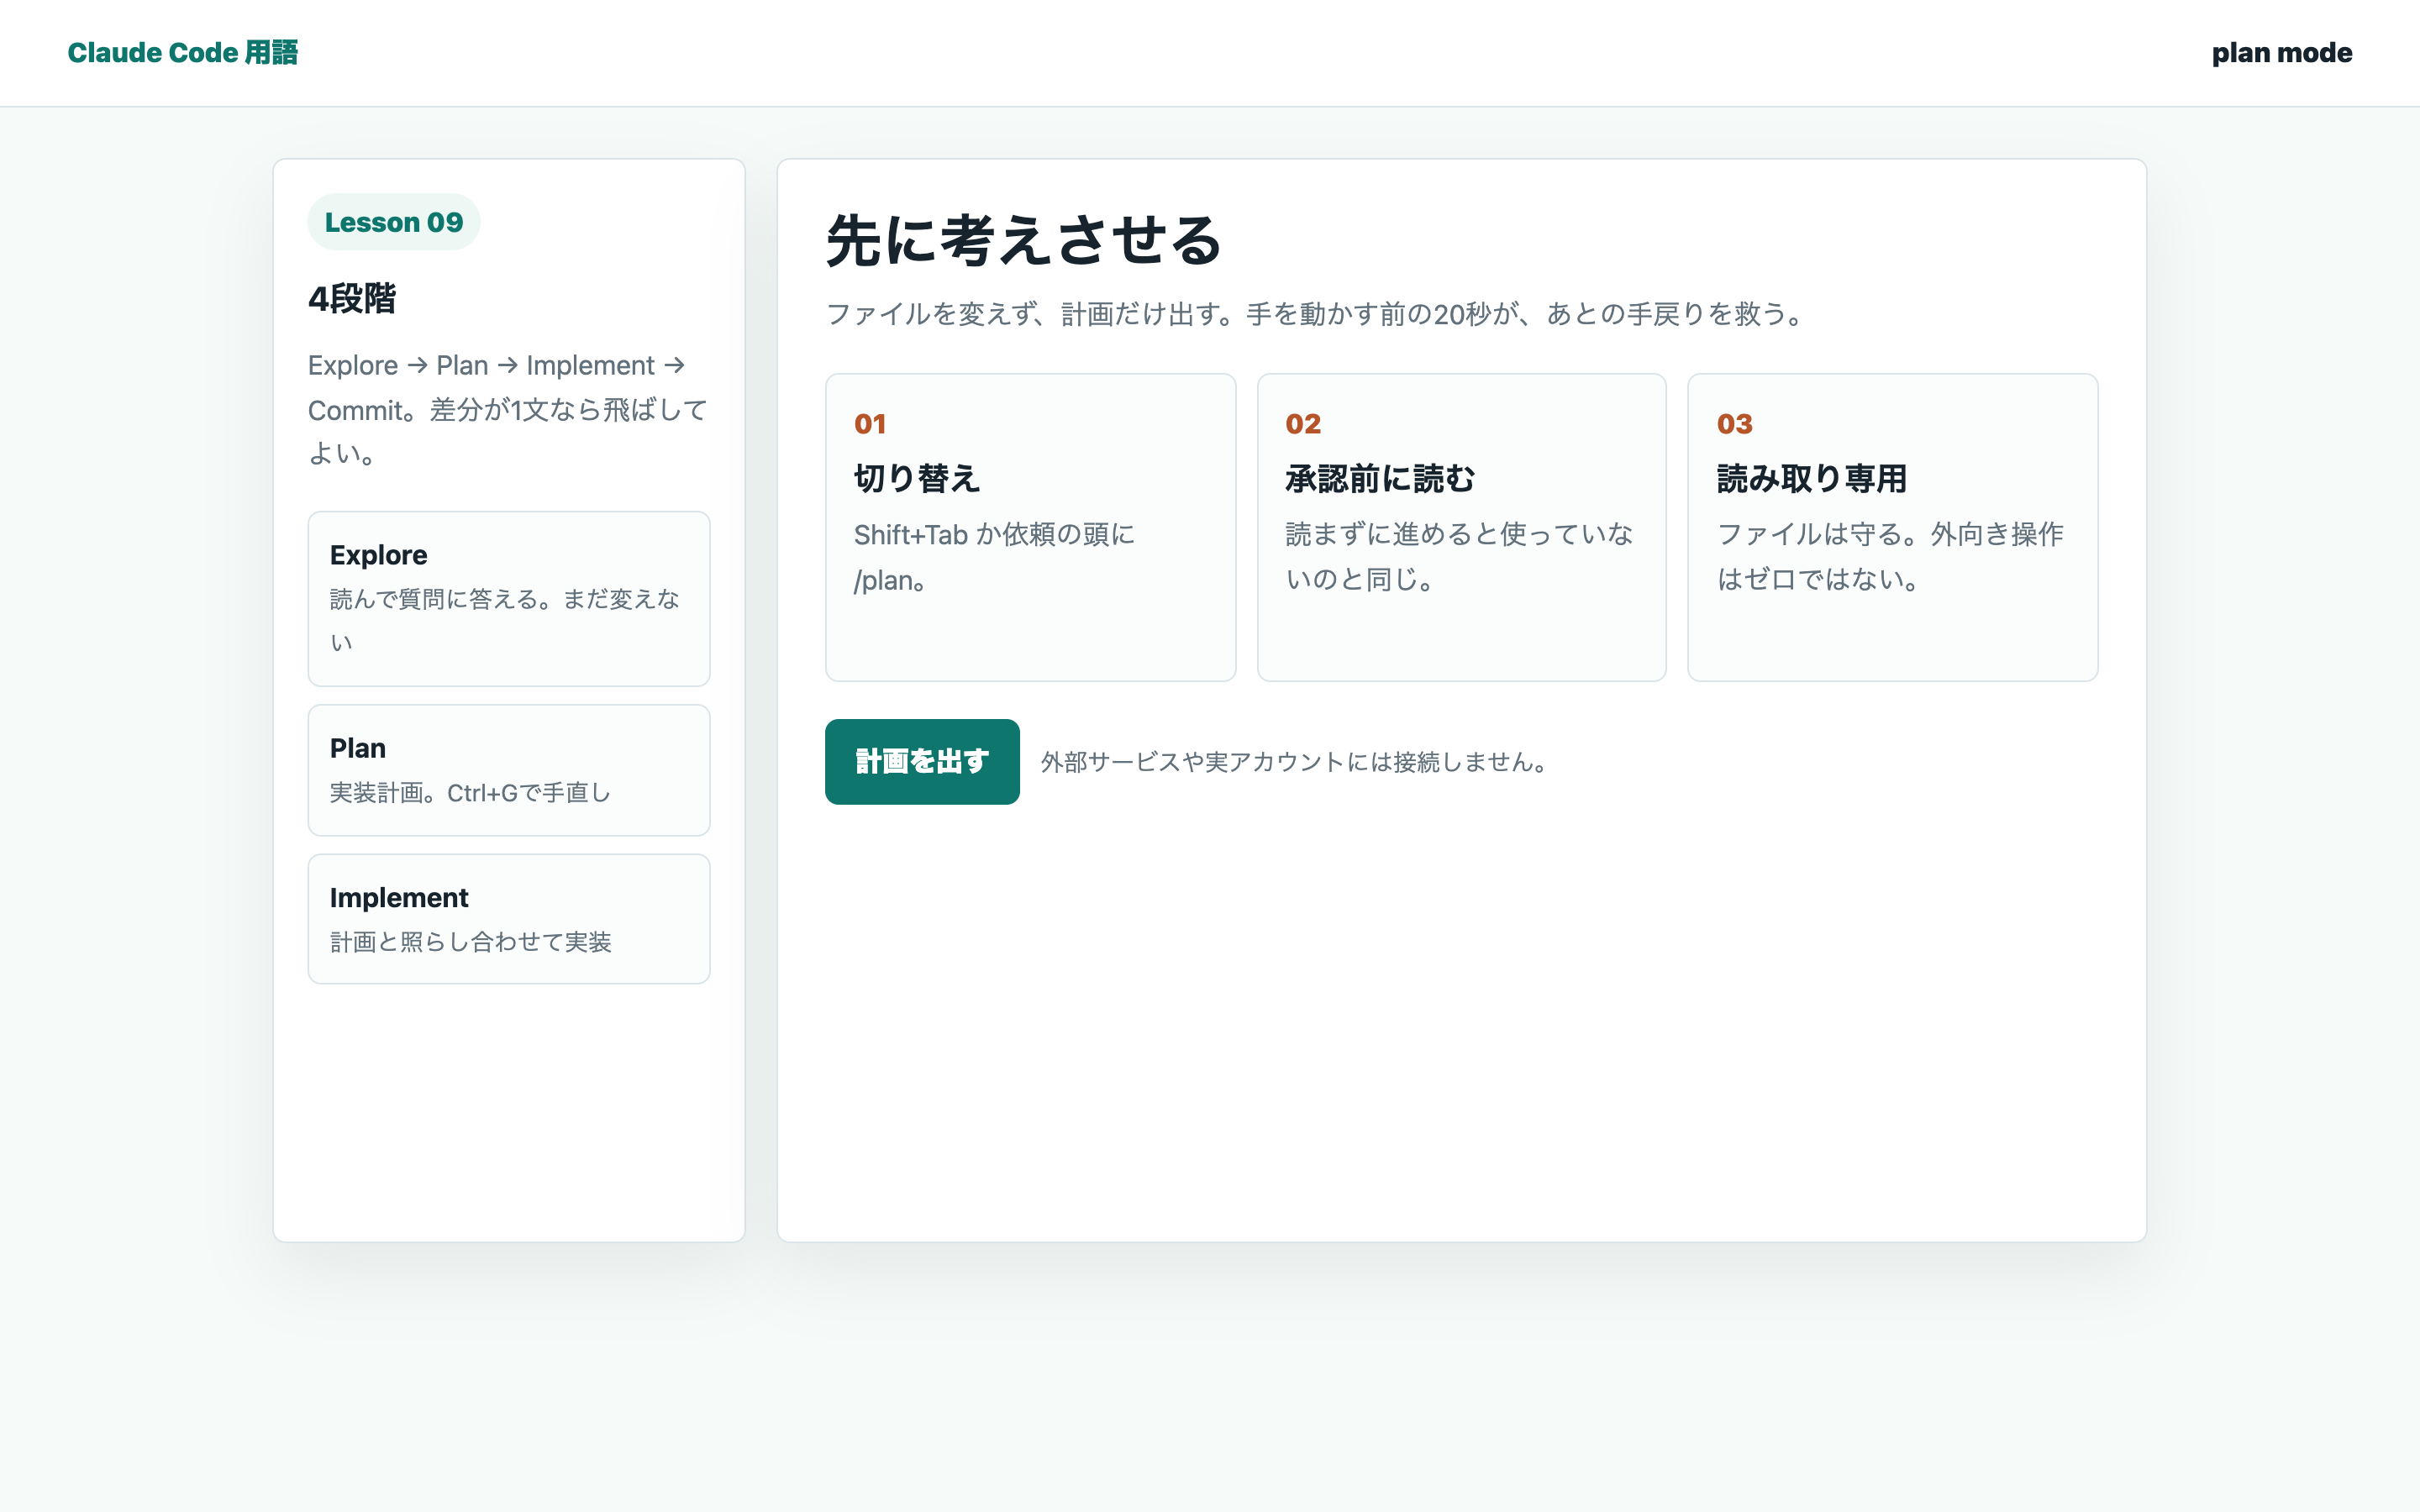
Task: Click the orange 01 number
Action: [x=870, y=424]
